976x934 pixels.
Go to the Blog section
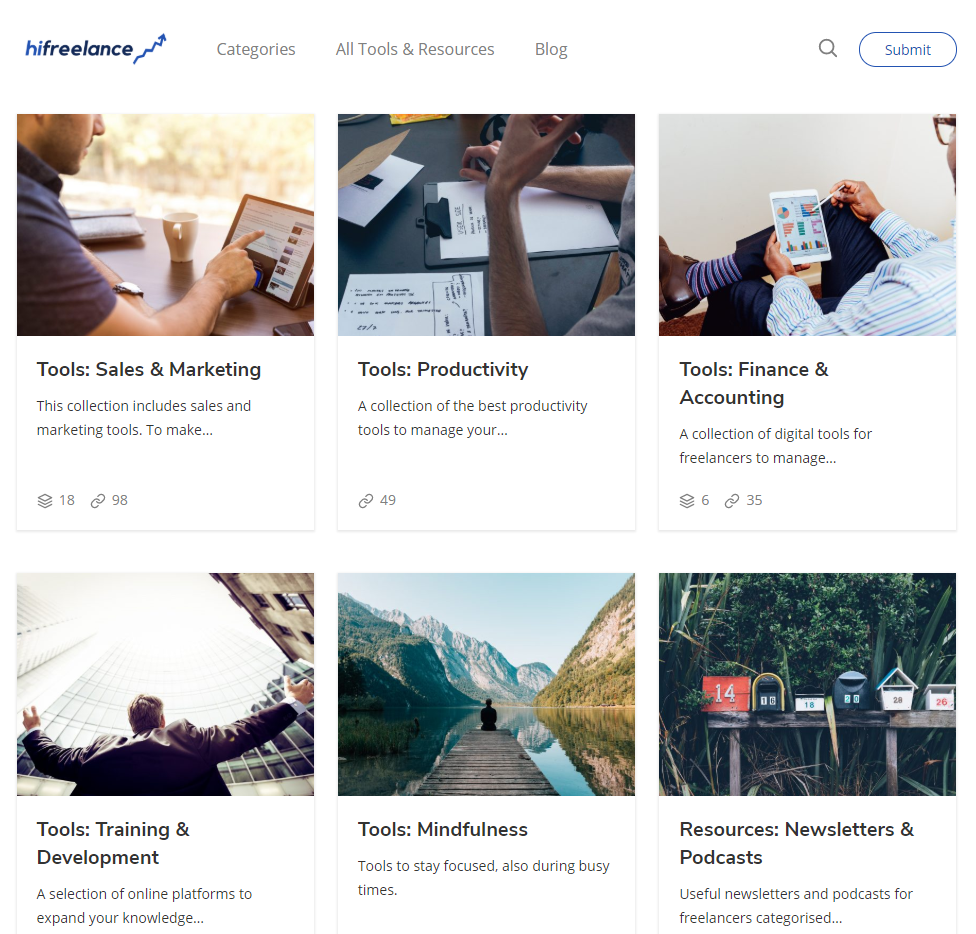point(551,49)
